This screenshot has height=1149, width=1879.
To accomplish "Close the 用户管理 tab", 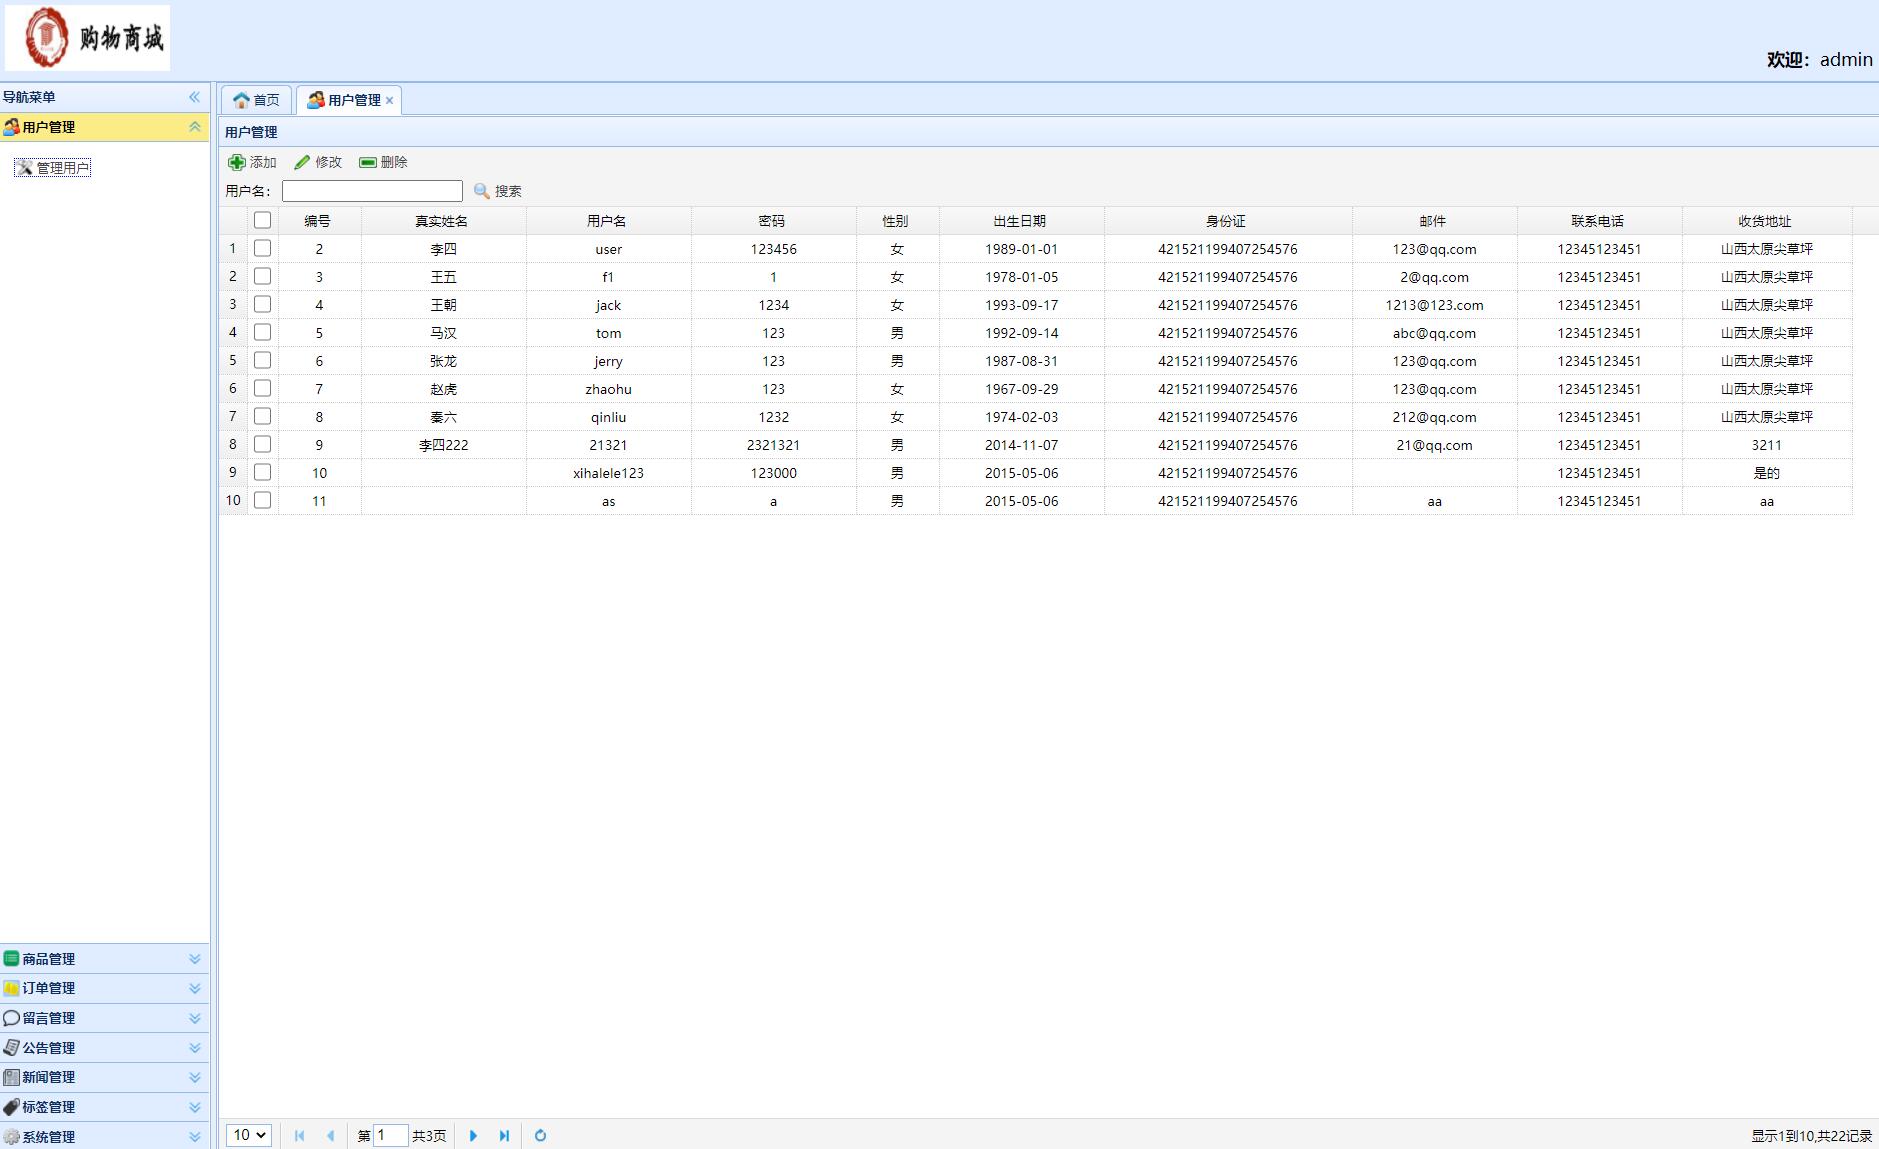I will 390,100.
